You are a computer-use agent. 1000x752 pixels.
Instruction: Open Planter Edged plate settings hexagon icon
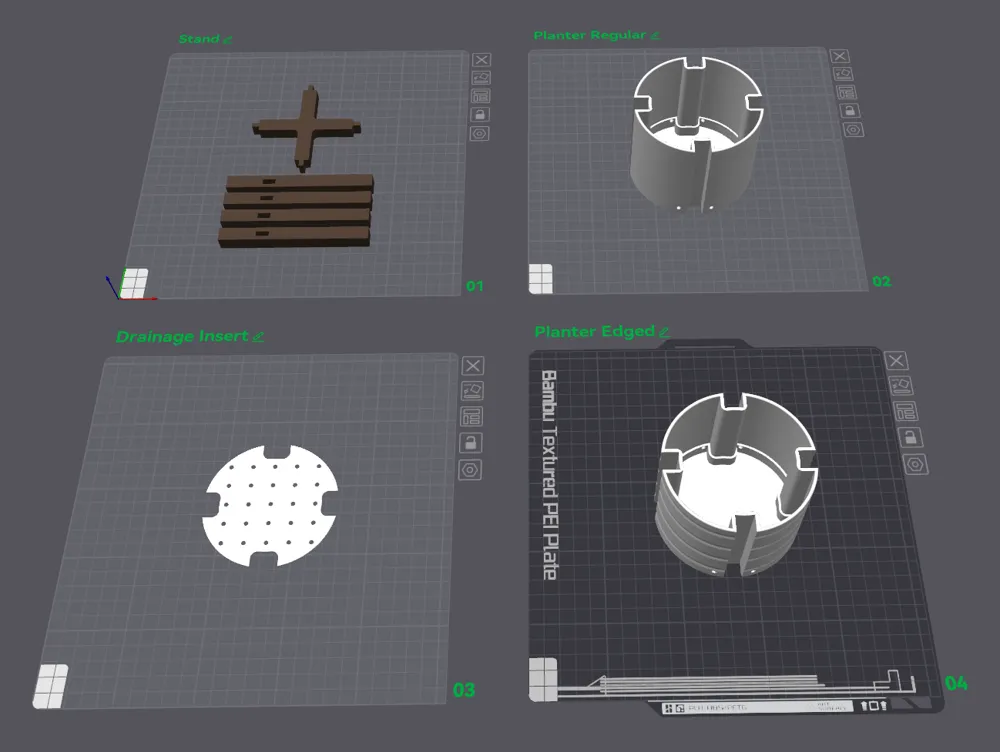click(915, 464)
